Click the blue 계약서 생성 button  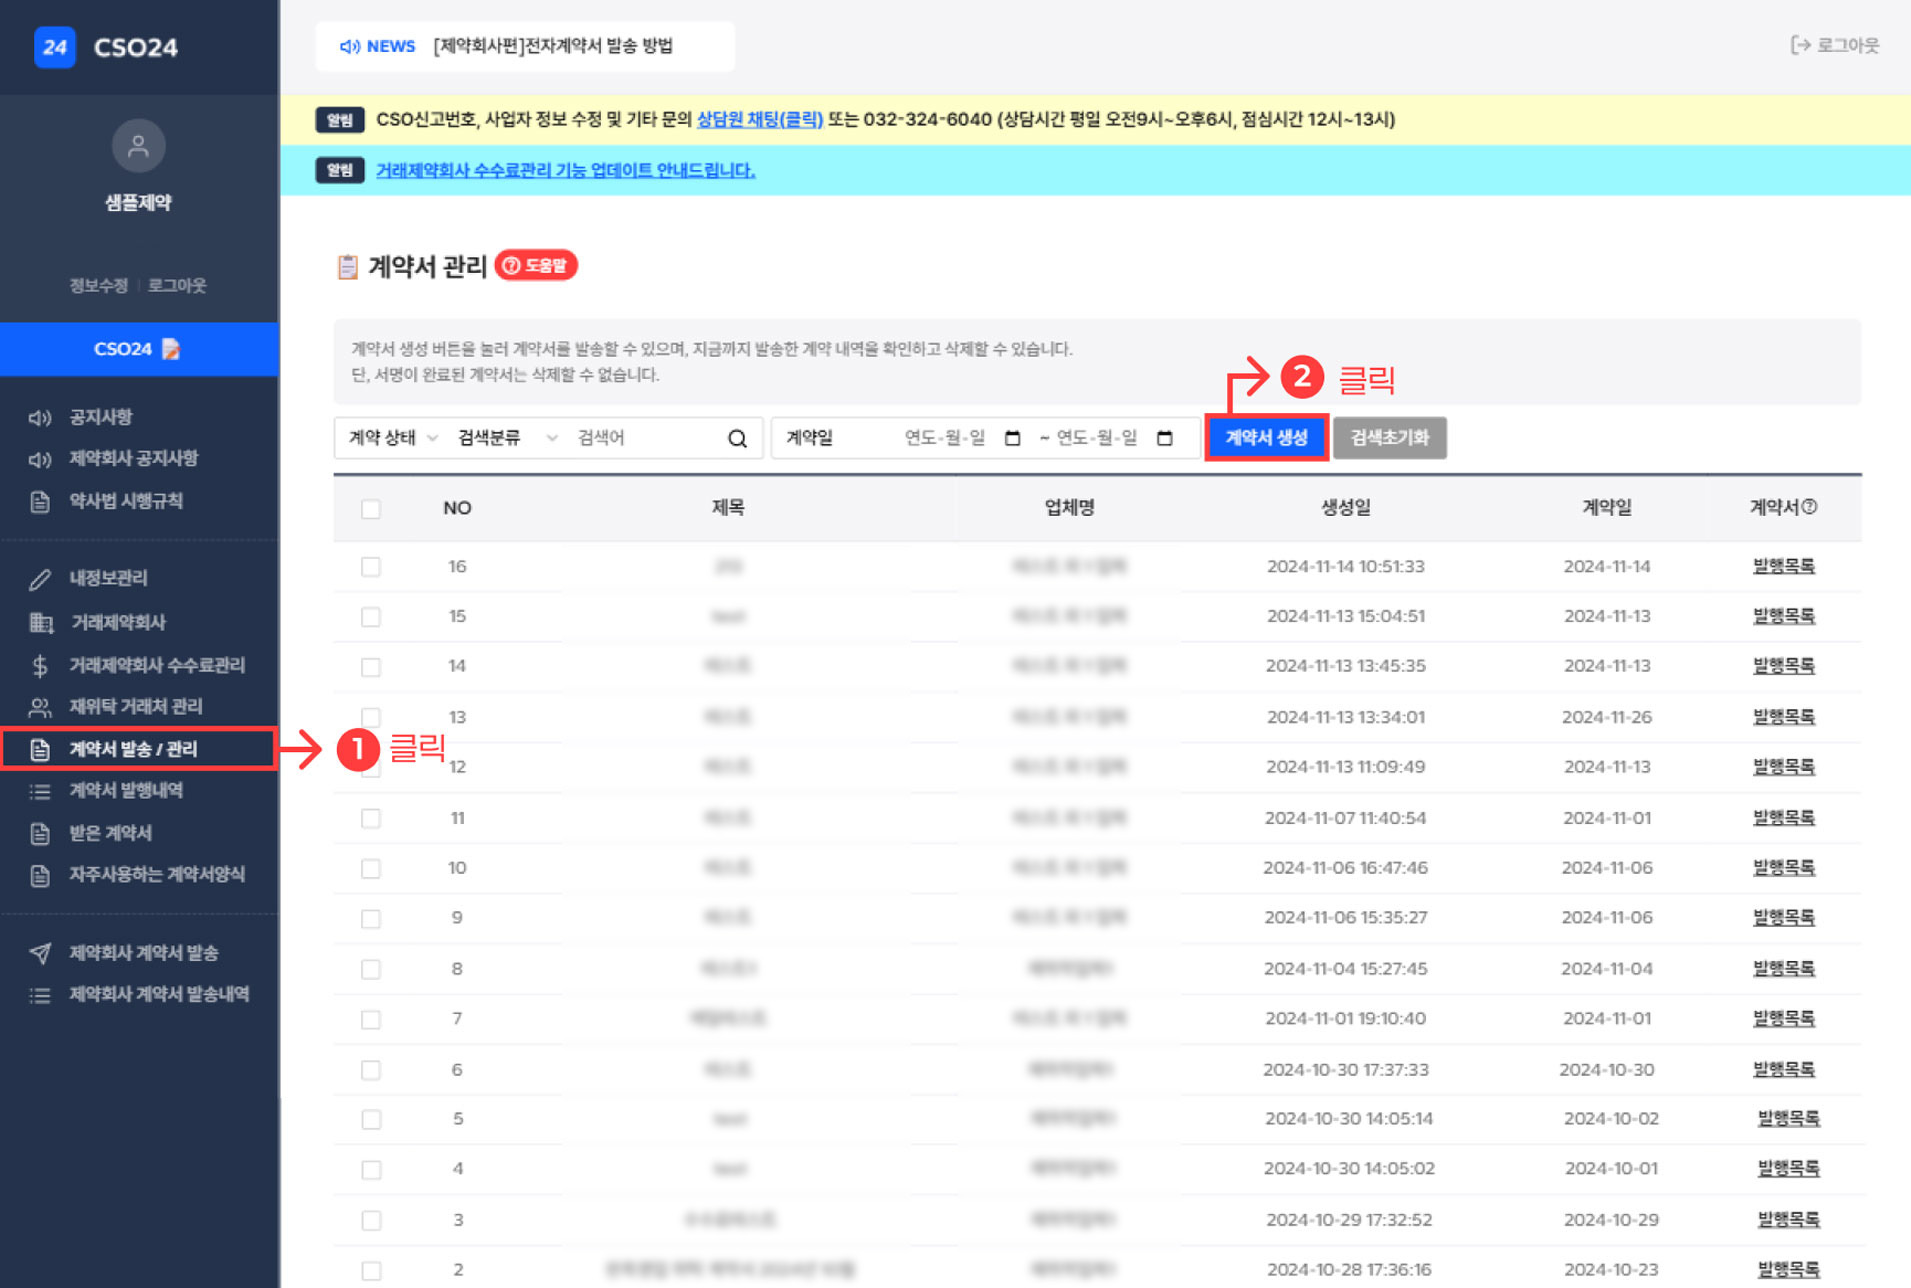click(x=1266, y=438)
